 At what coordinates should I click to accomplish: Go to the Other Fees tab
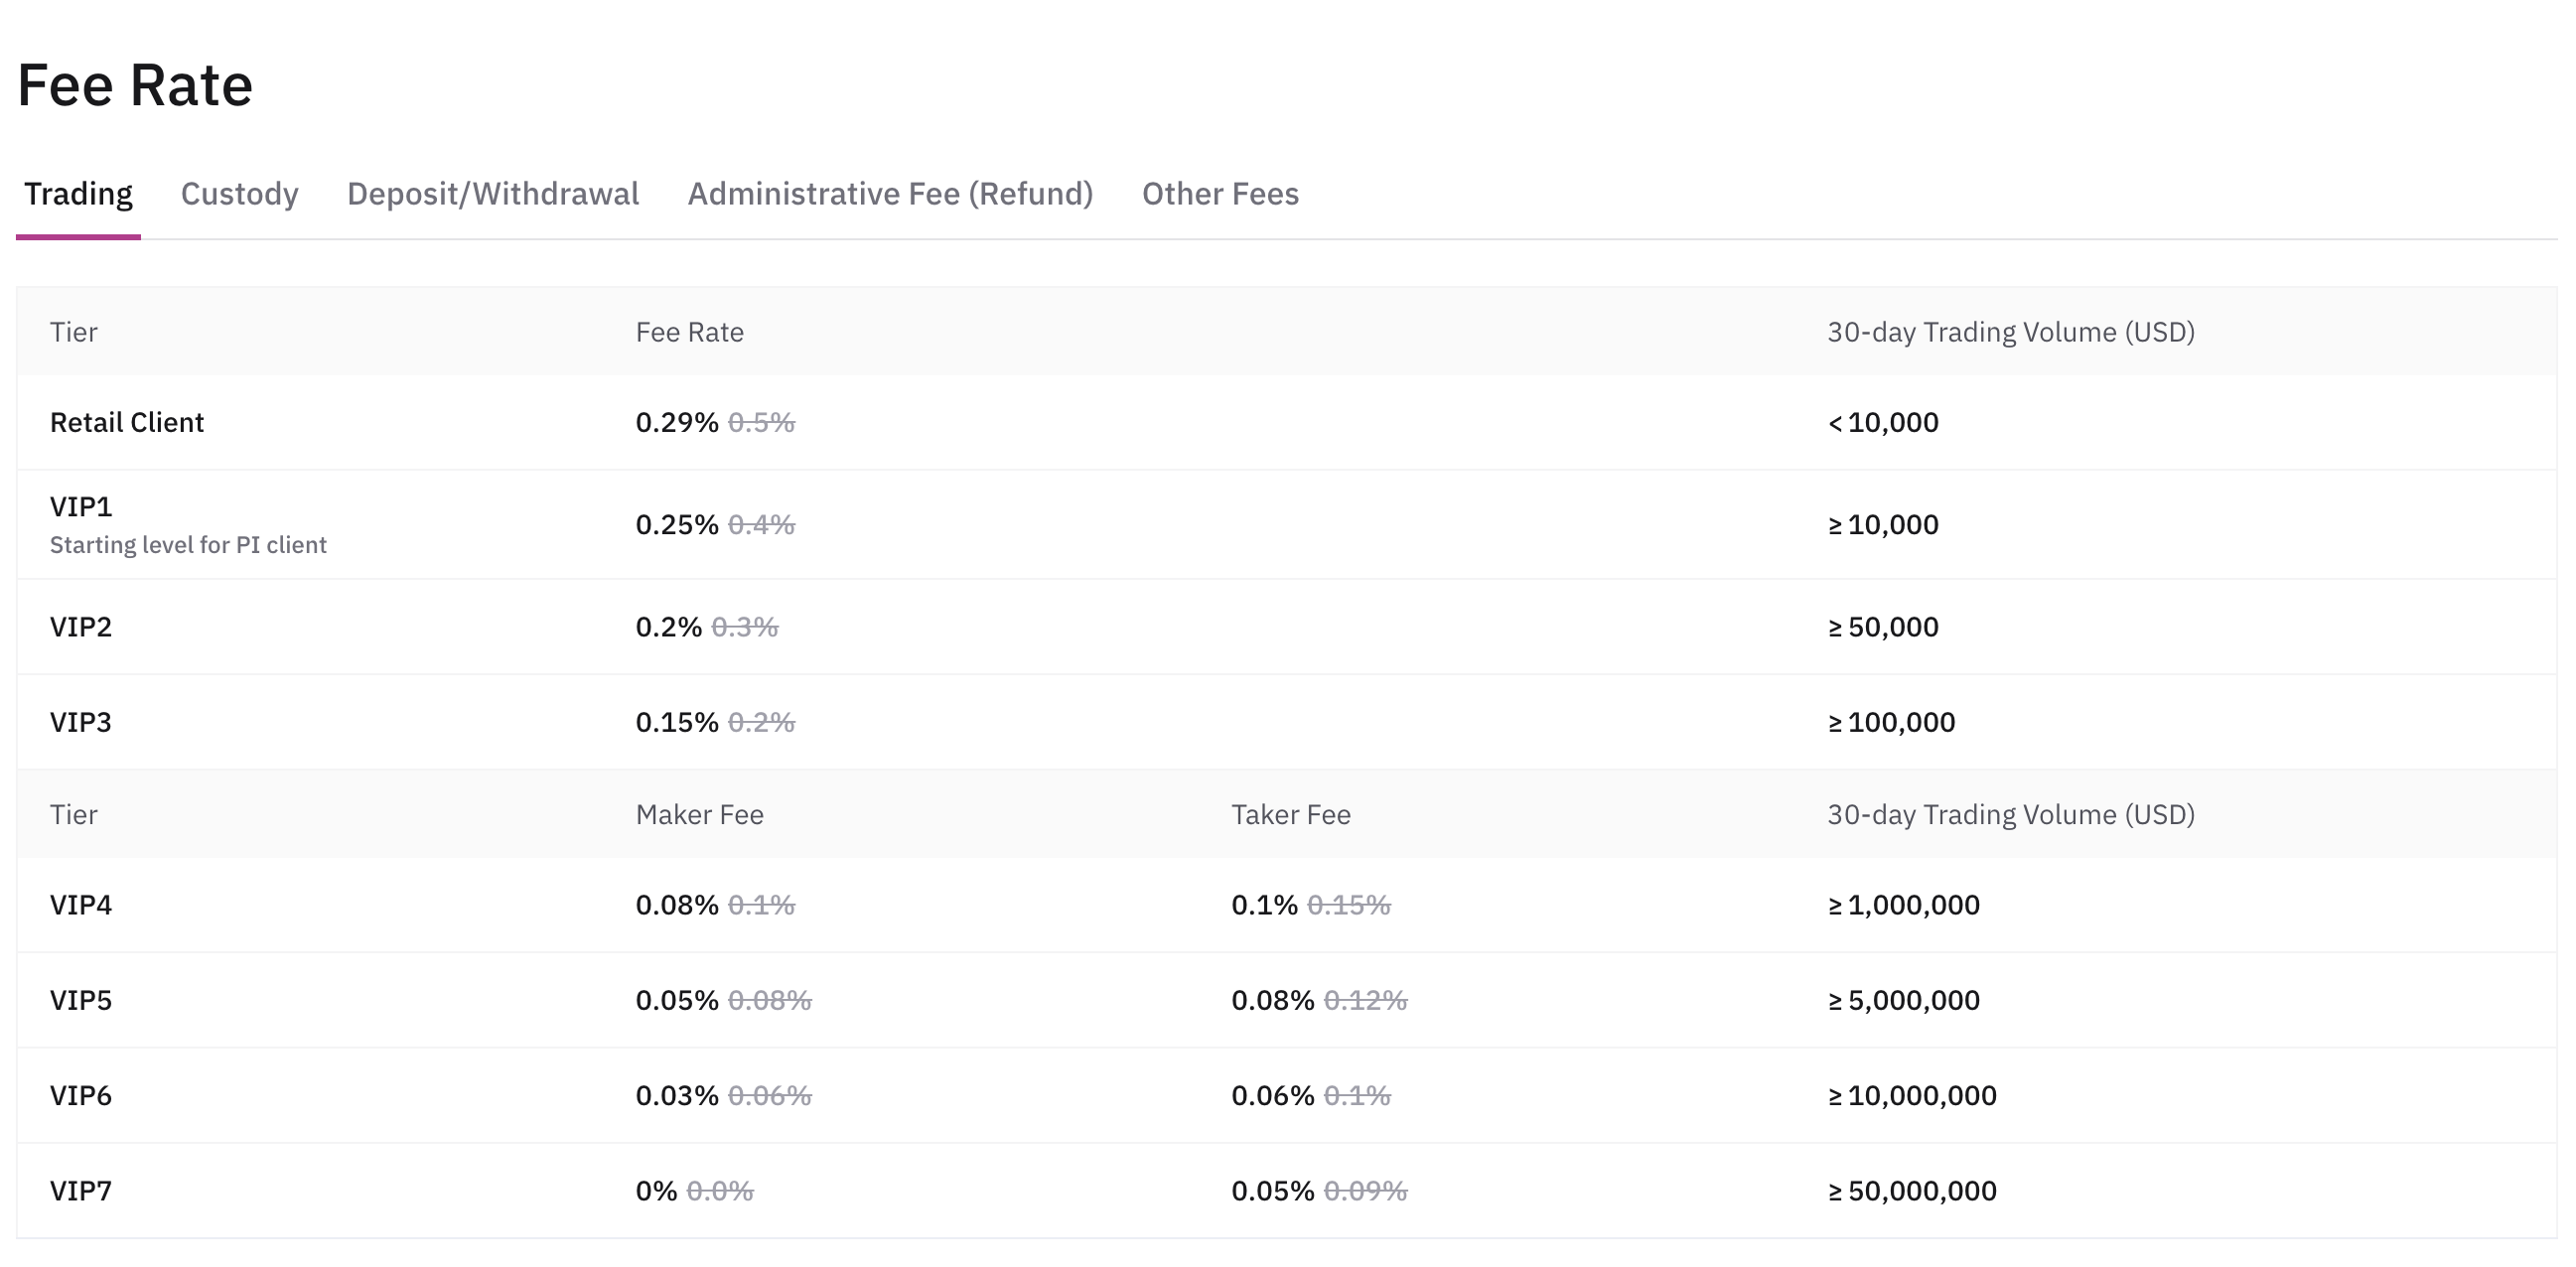[1220, 193]
